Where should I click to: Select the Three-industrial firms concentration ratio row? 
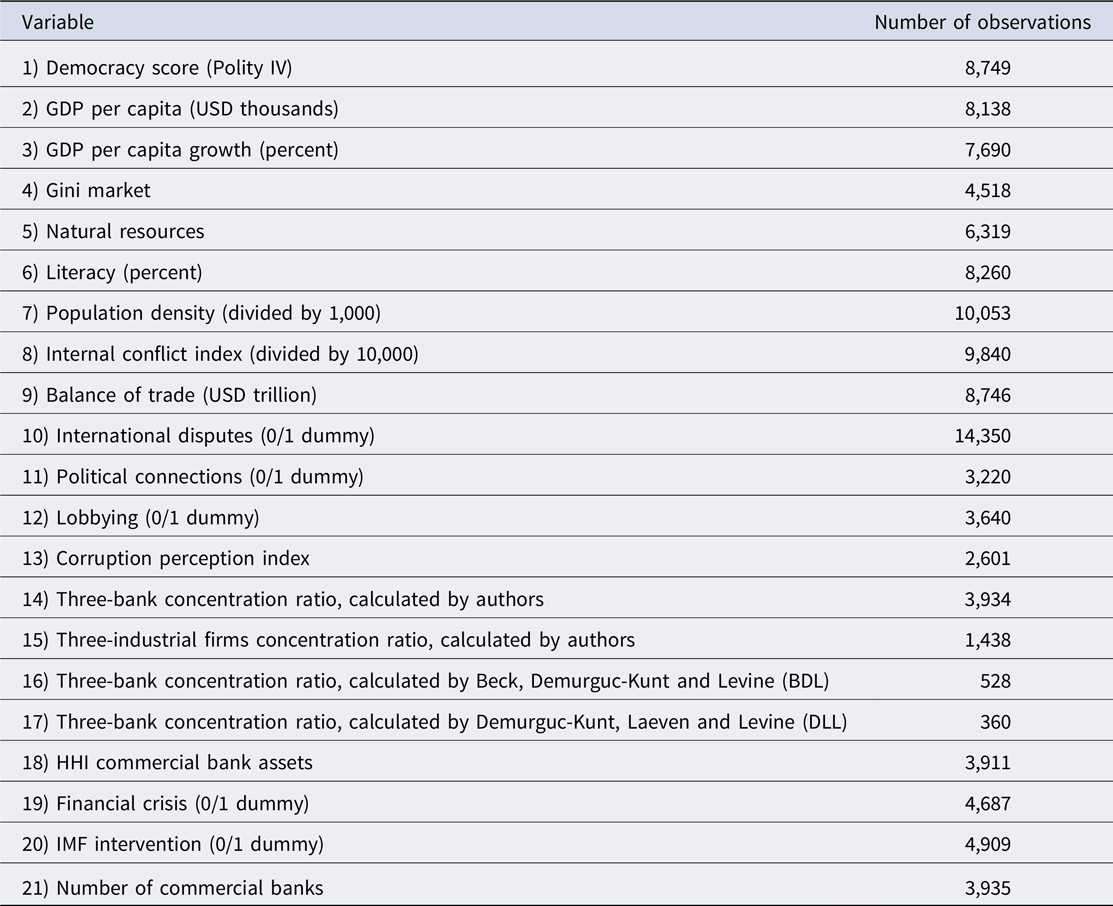556,640
